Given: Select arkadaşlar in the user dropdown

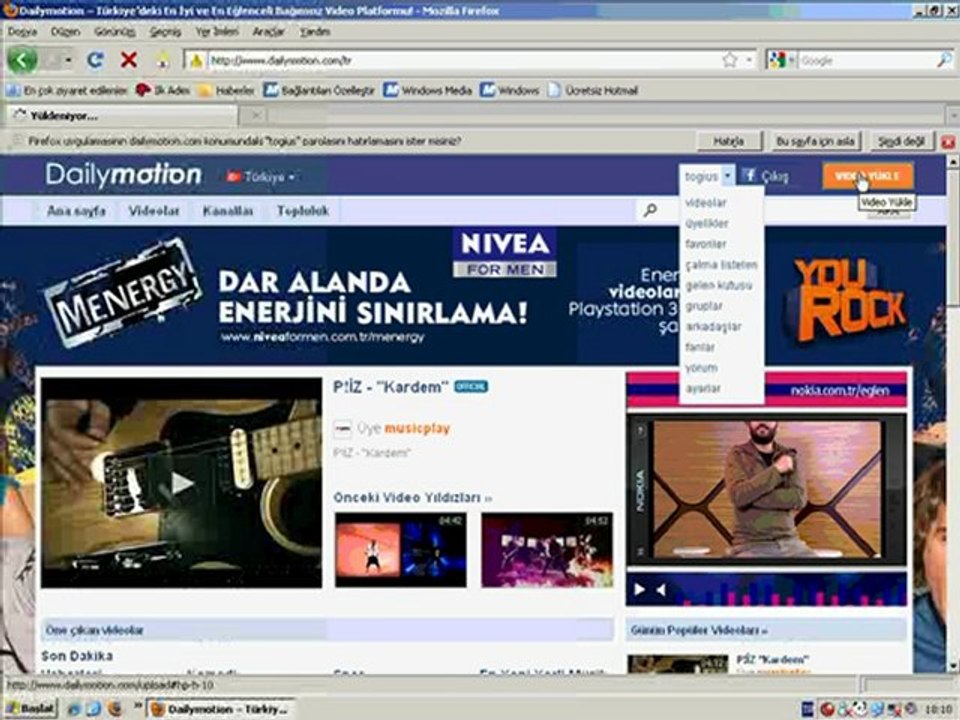Looking at the screenshot, I should click(713, 326).
